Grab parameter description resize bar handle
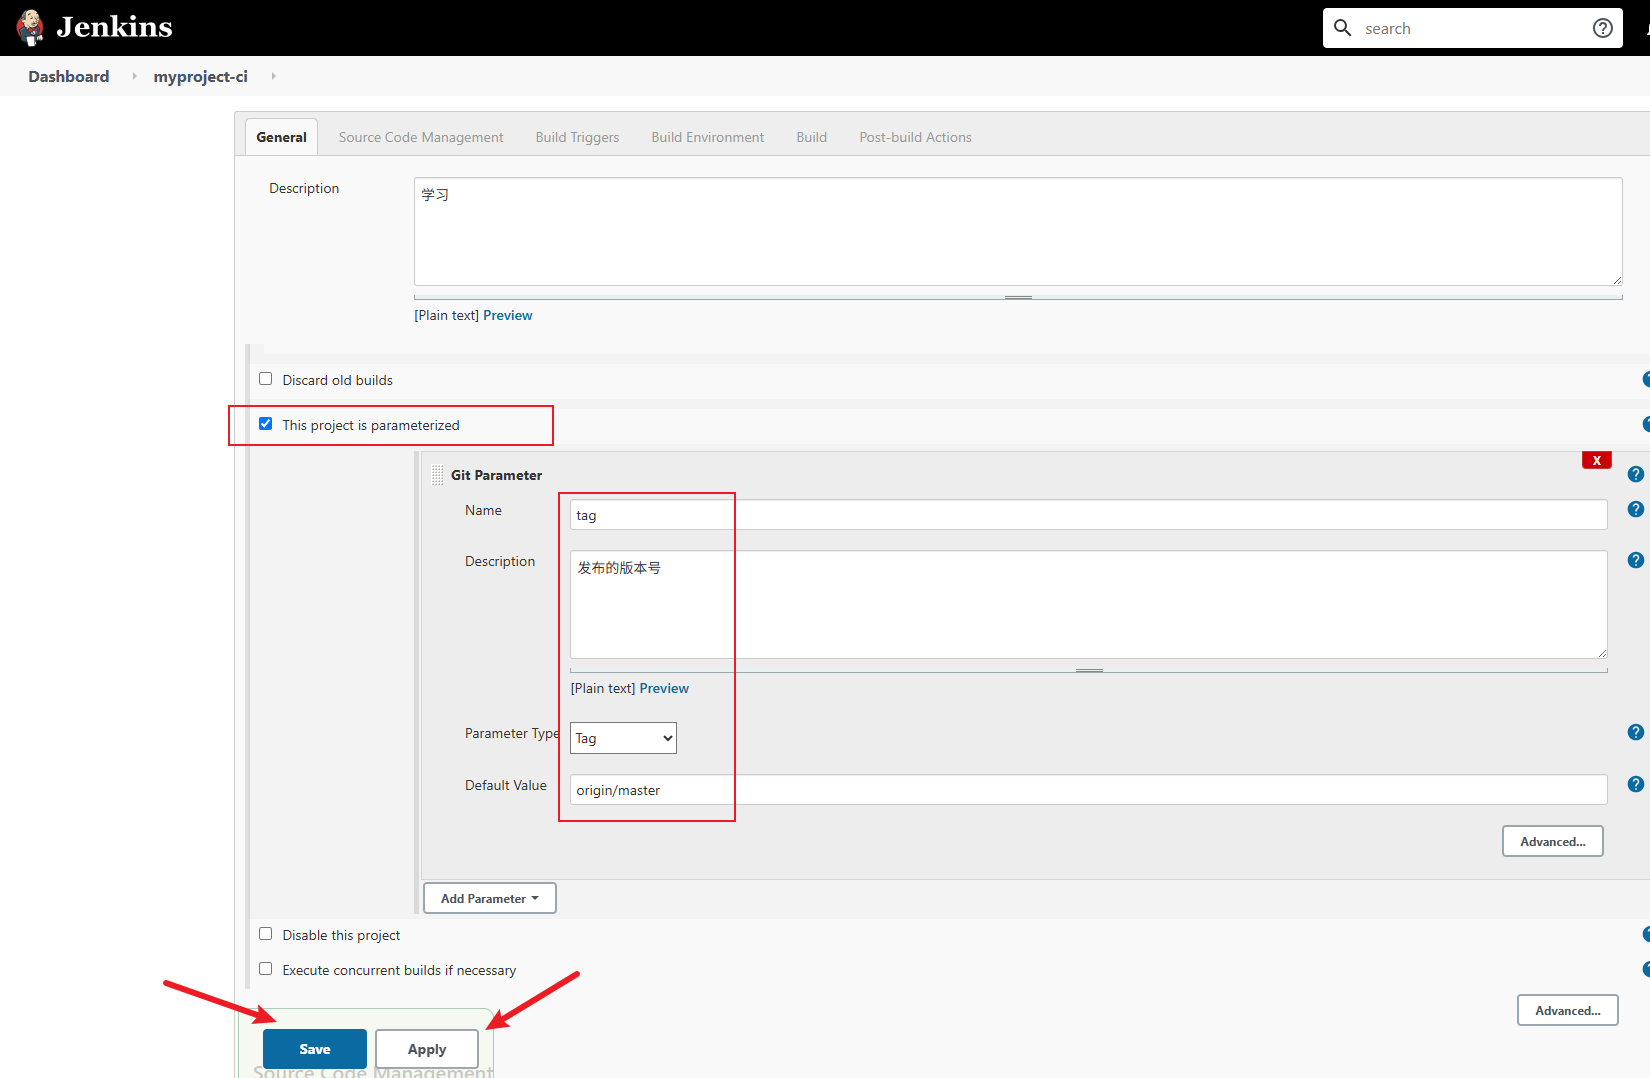Image resolution: width=1650 pixels, height=1078 pixels. coord(1089,670)
